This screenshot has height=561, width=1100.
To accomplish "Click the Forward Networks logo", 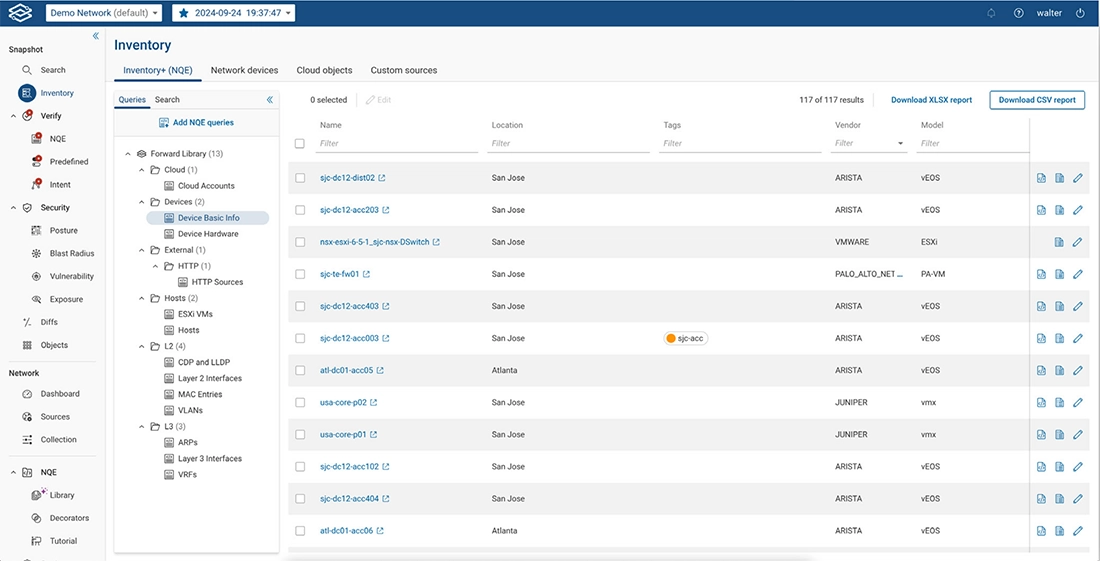I will tap(21, 13).
